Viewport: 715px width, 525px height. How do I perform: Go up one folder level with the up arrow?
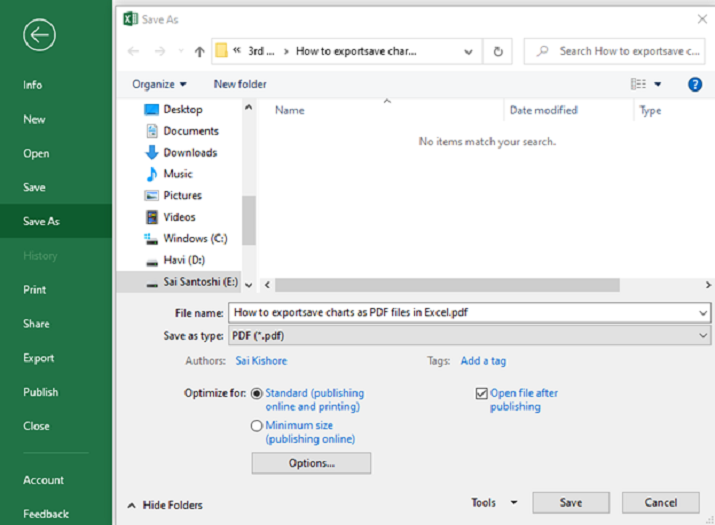199,52
